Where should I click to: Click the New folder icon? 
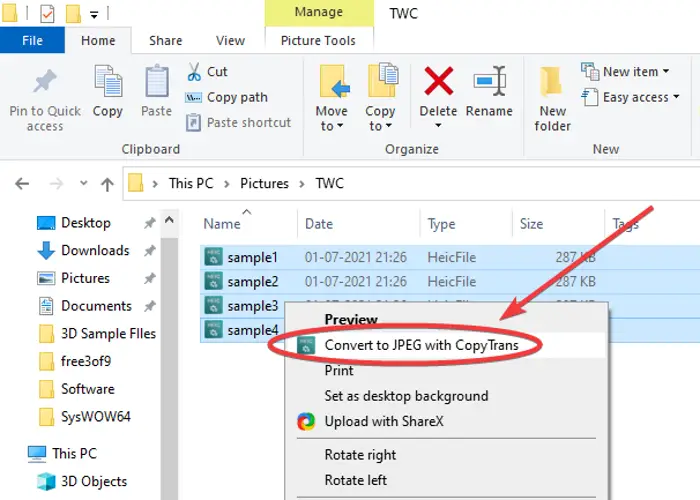551,81
